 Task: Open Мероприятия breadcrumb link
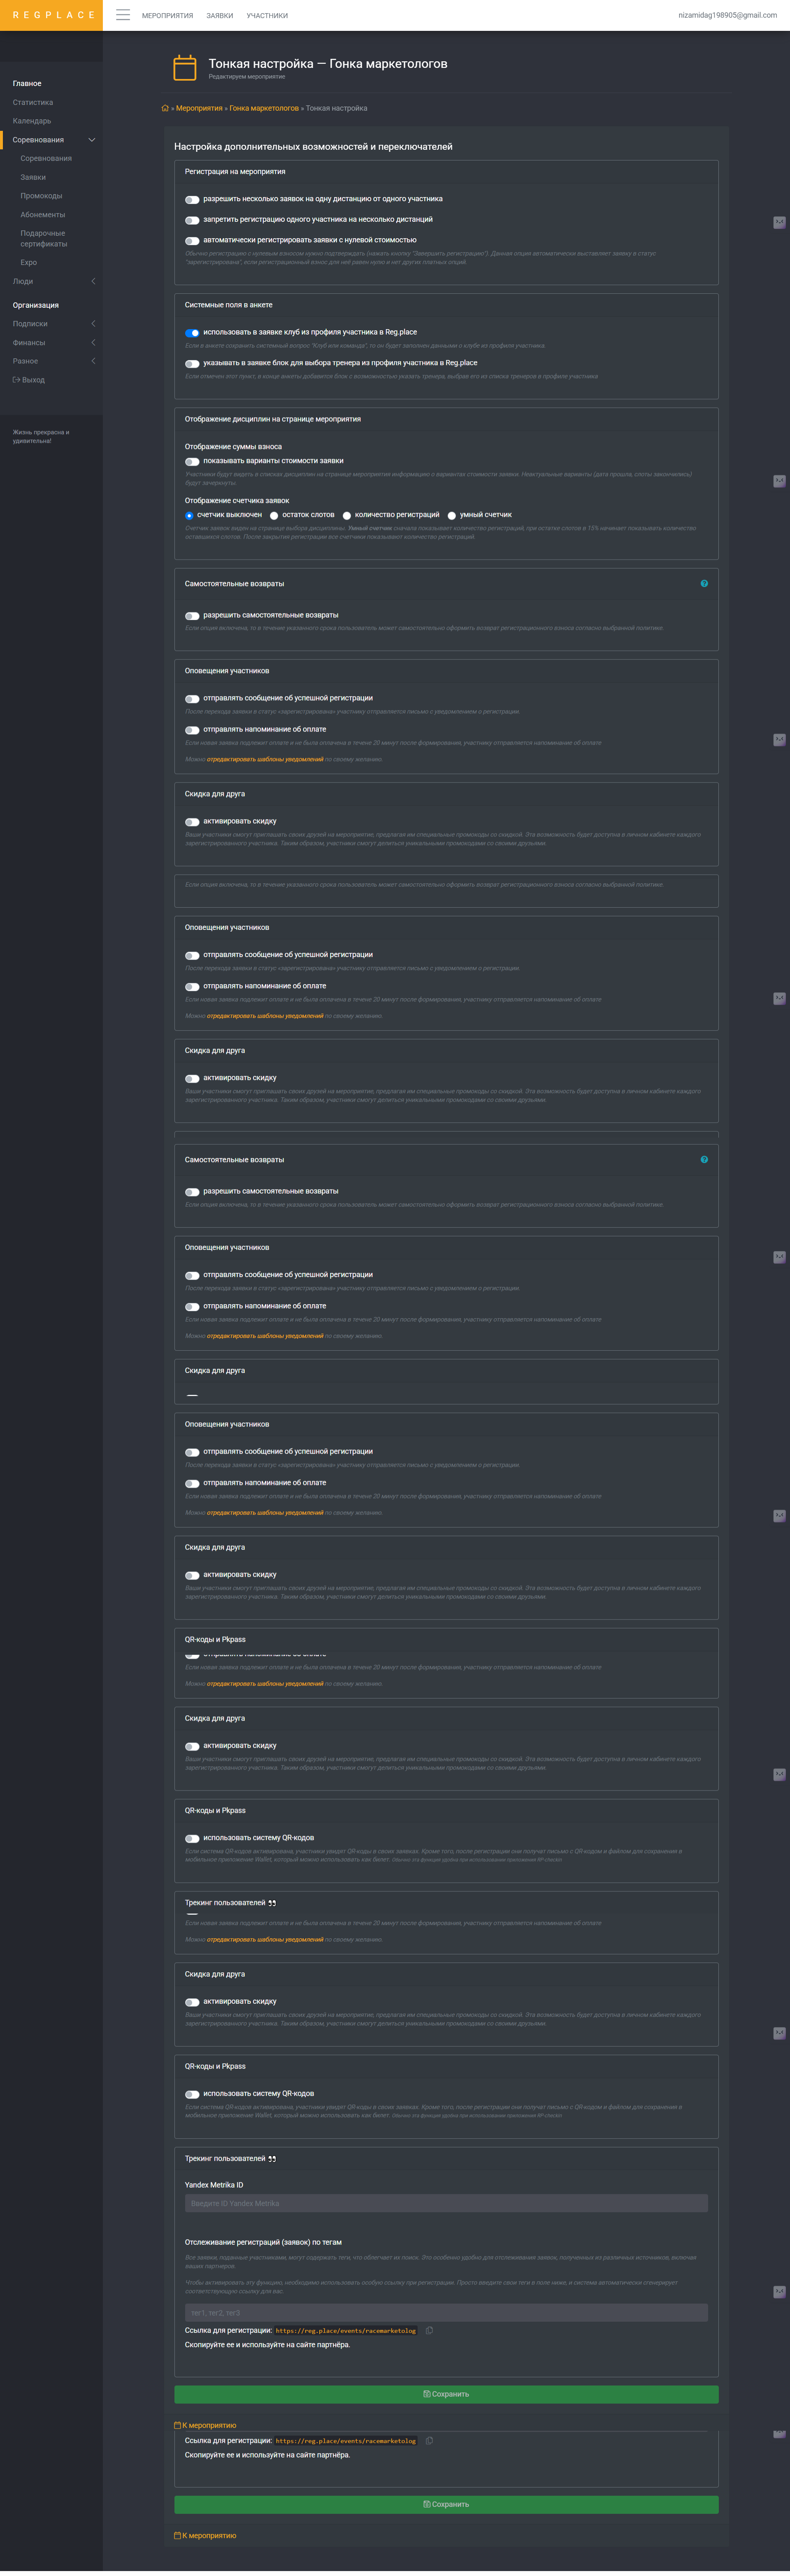point(199,108)
